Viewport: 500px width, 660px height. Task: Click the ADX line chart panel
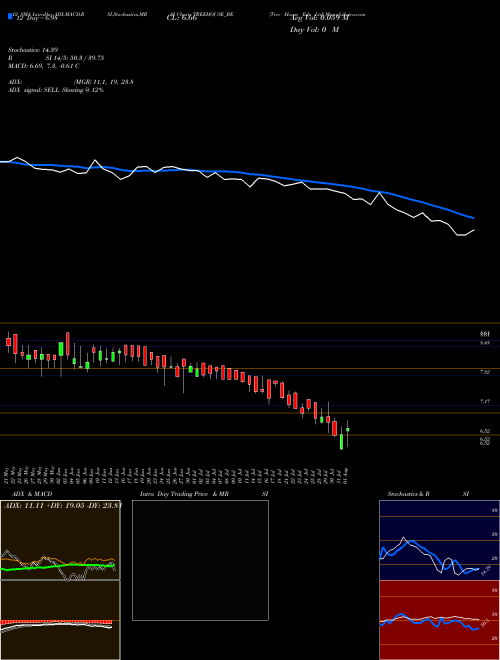click(60, 540)
